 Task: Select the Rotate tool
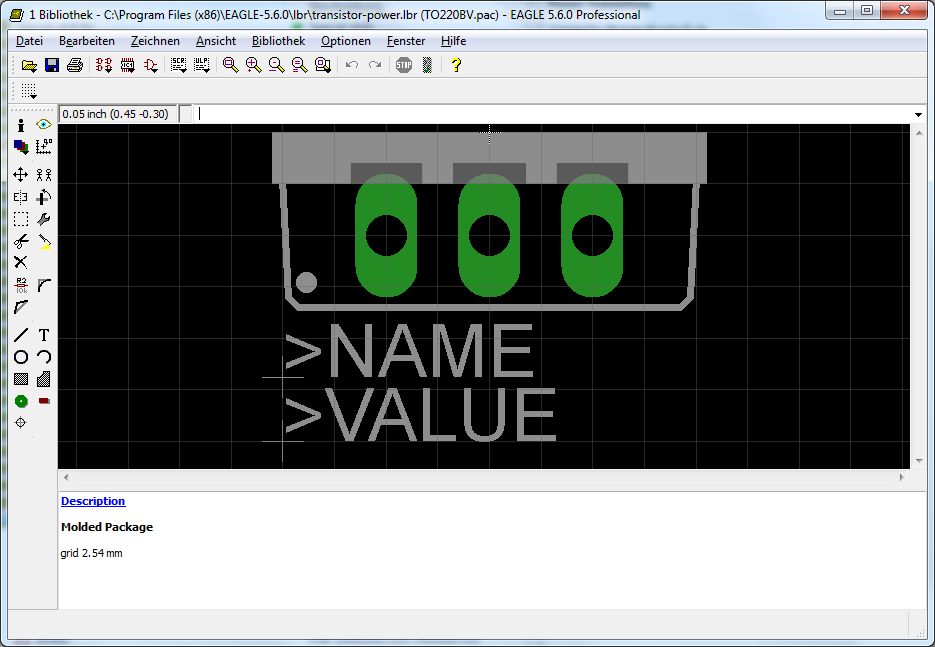tap(44, 197)
